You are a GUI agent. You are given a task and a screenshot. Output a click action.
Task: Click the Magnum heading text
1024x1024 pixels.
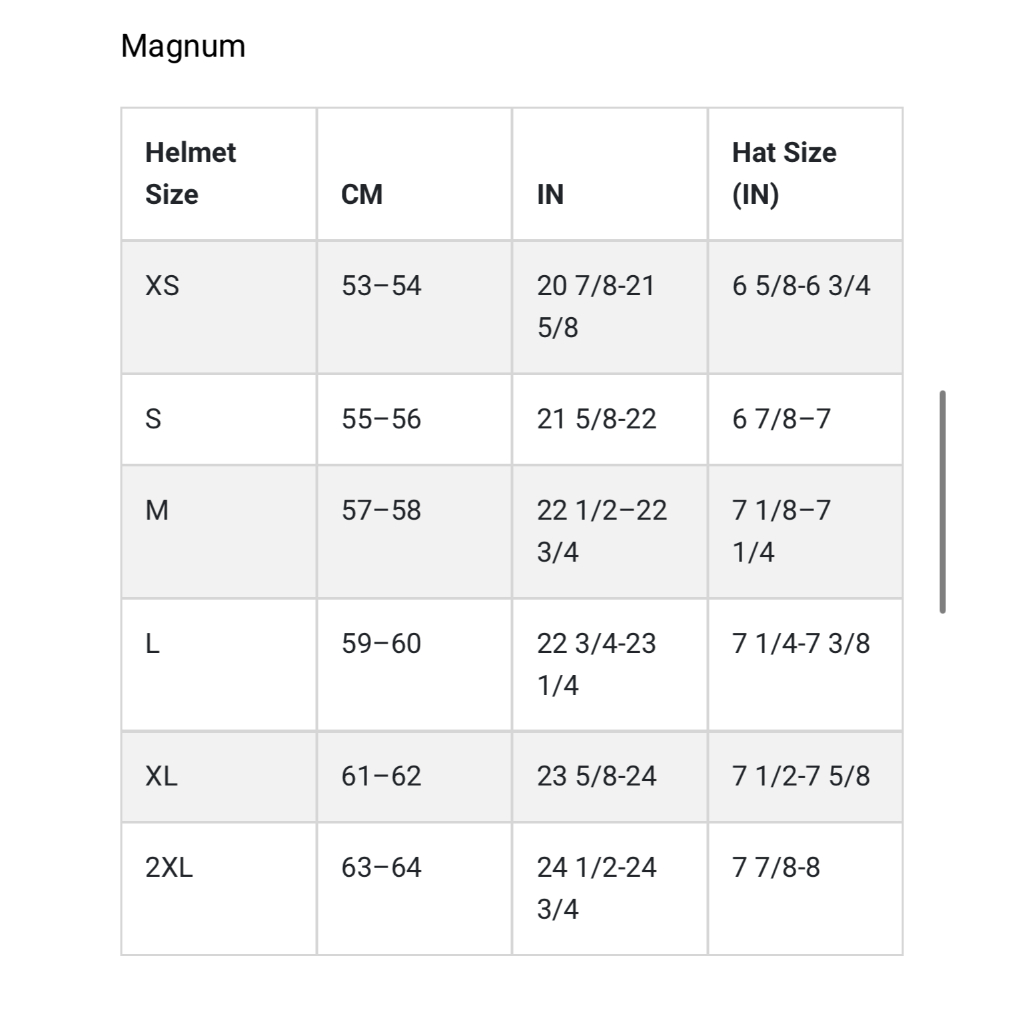(x=183, y=46)
